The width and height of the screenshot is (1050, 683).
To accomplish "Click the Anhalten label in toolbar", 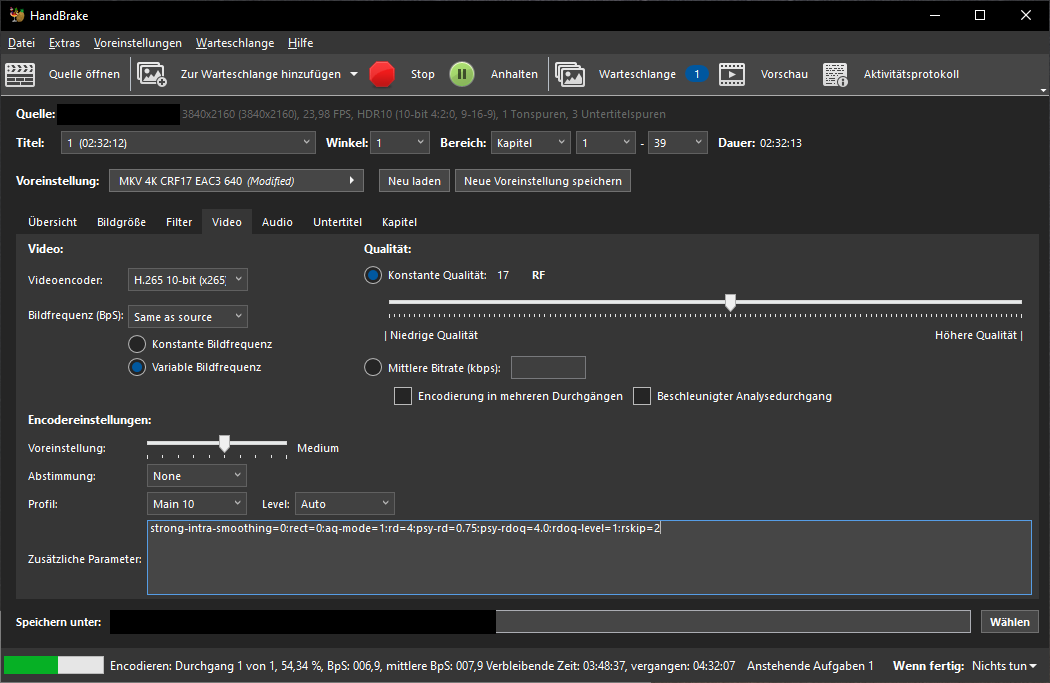I will coord(514,74).
